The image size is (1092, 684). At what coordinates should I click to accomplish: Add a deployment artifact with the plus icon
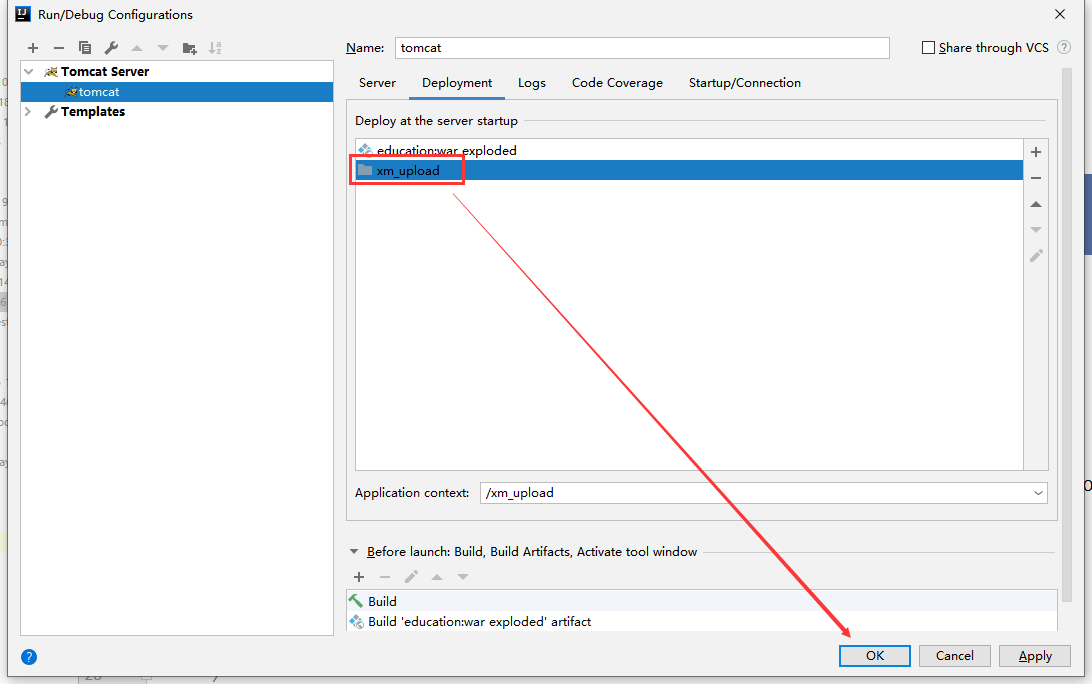pos(1036,152)
